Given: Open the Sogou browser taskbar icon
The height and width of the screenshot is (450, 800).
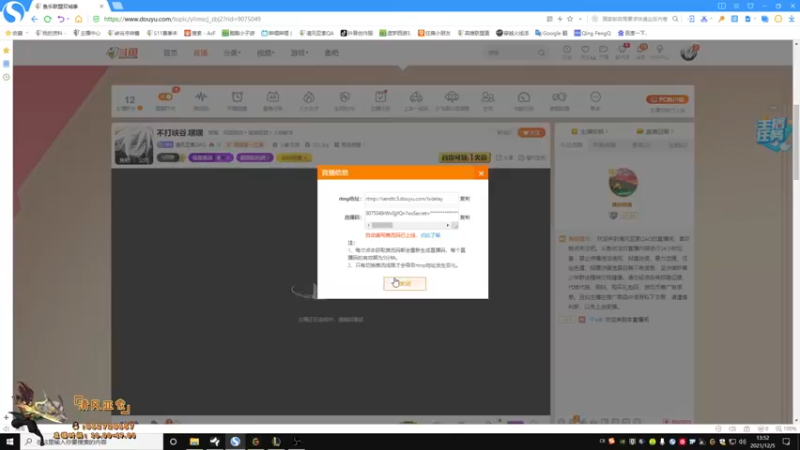Looking at the screenshot, I should pyautogui.click(x=235, y=441).
